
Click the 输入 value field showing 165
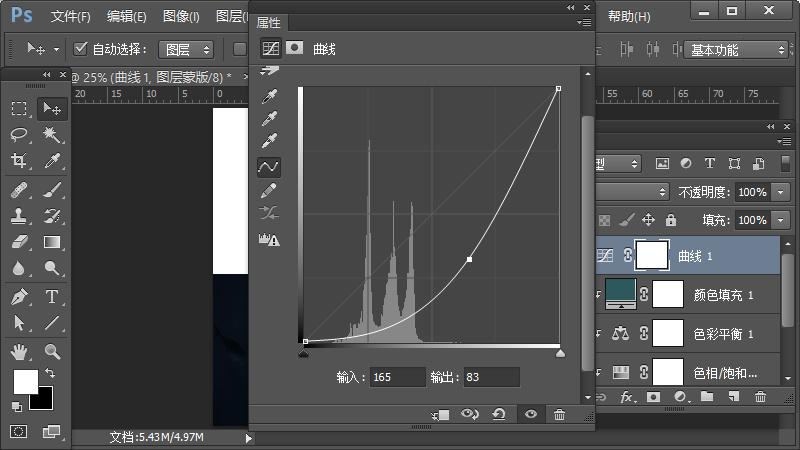tap(397, 377)
